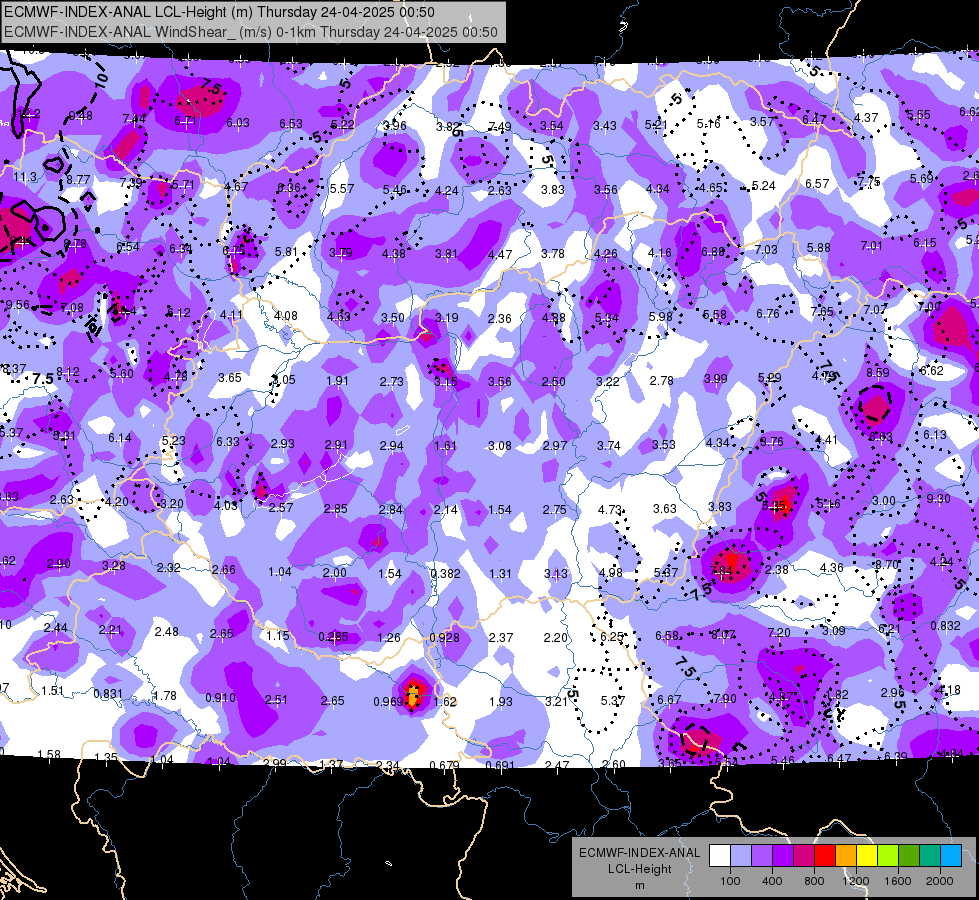Click the magenta legend swatch at 800

[x=804, y=856]
